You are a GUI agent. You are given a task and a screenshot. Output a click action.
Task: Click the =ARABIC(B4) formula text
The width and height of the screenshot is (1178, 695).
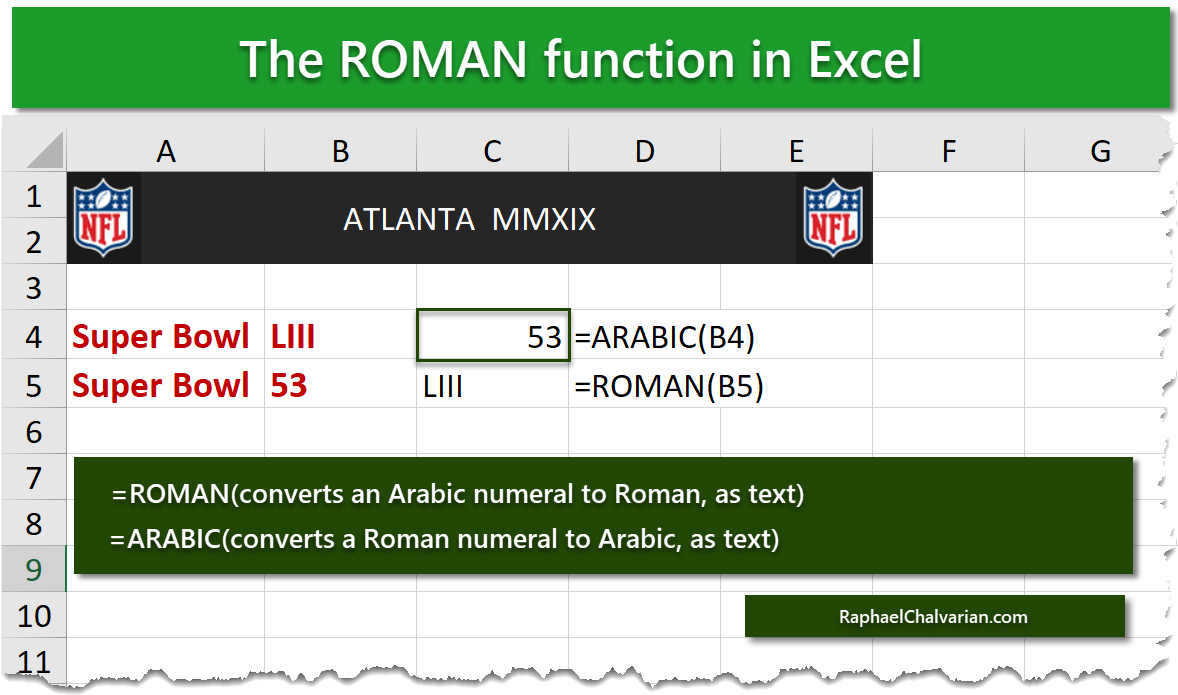click(x=664, y=337)
